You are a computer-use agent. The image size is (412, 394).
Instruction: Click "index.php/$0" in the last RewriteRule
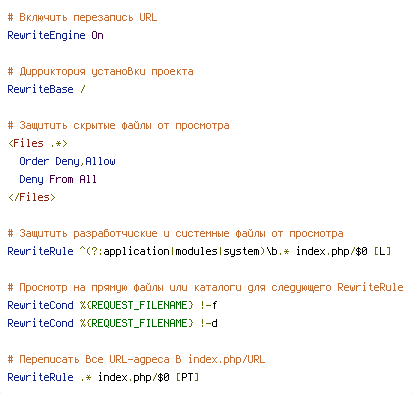pos(134,377)
